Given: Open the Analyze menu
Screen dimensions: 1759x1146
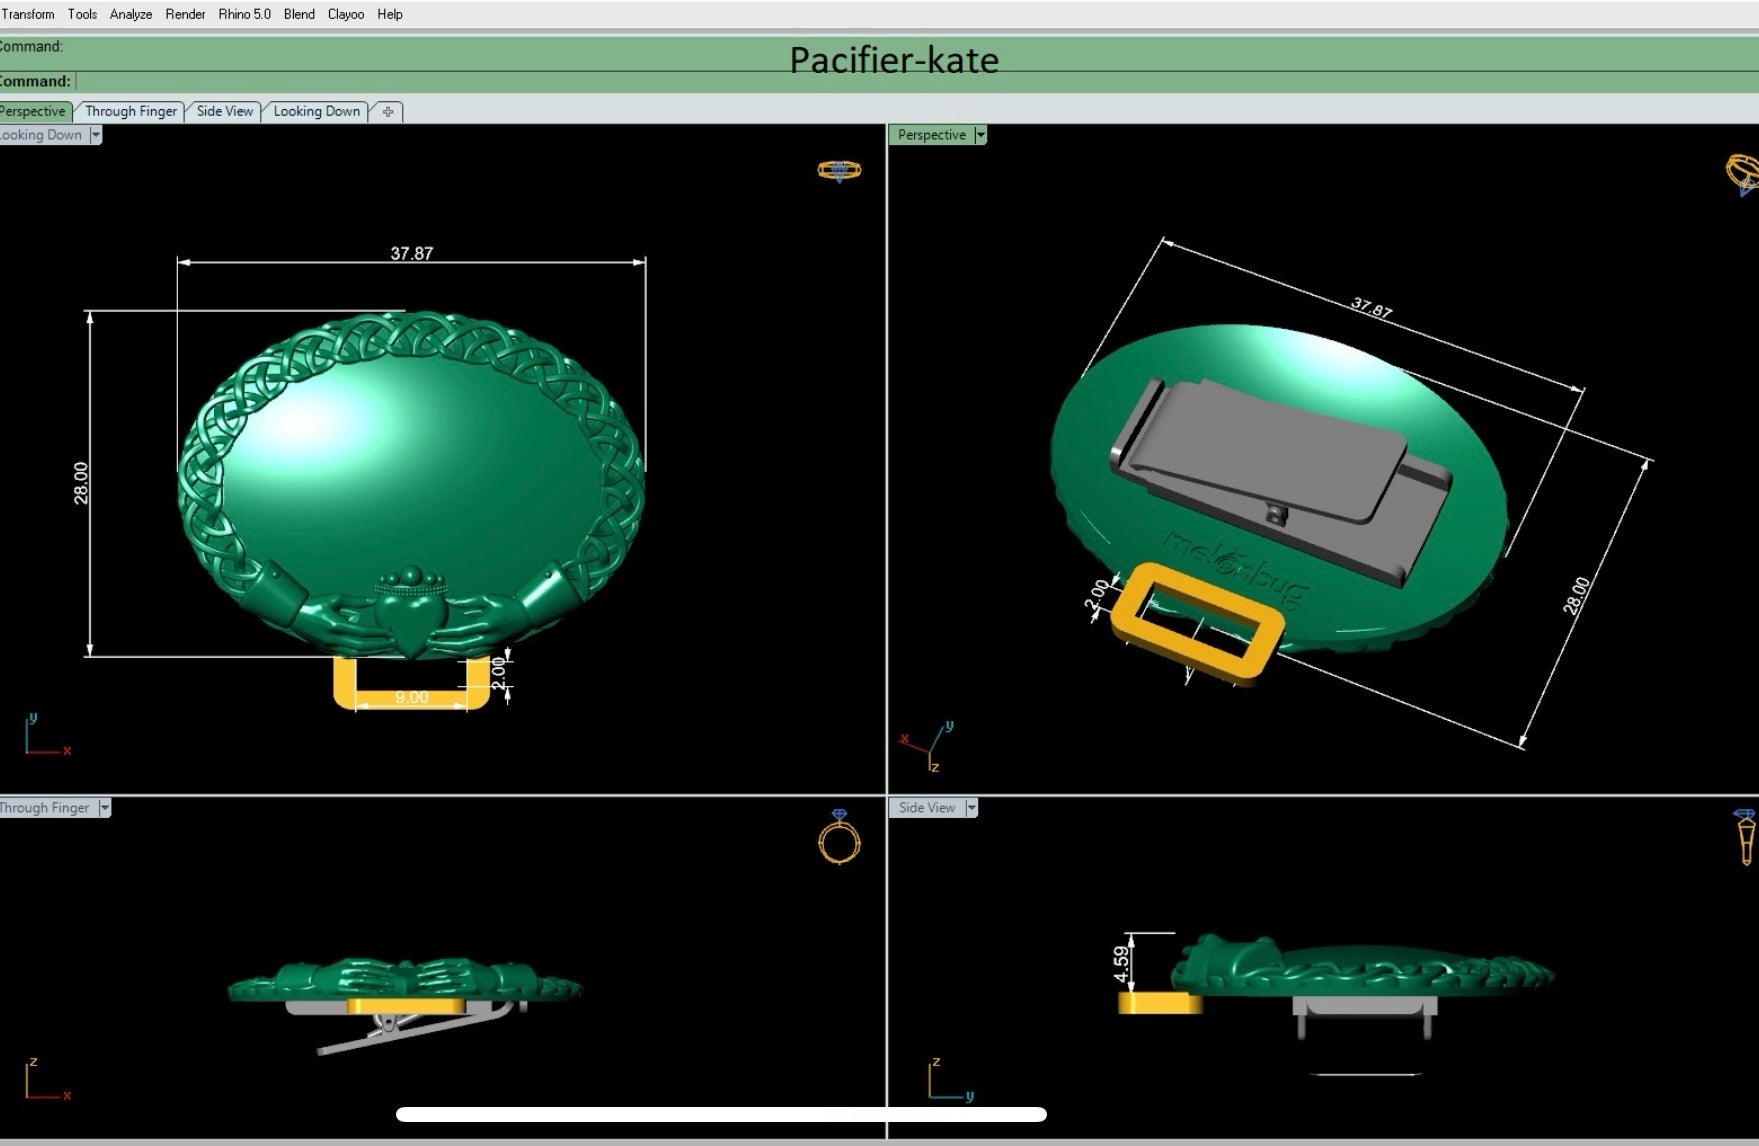Looking at the screenshot, I should point(130,14).
